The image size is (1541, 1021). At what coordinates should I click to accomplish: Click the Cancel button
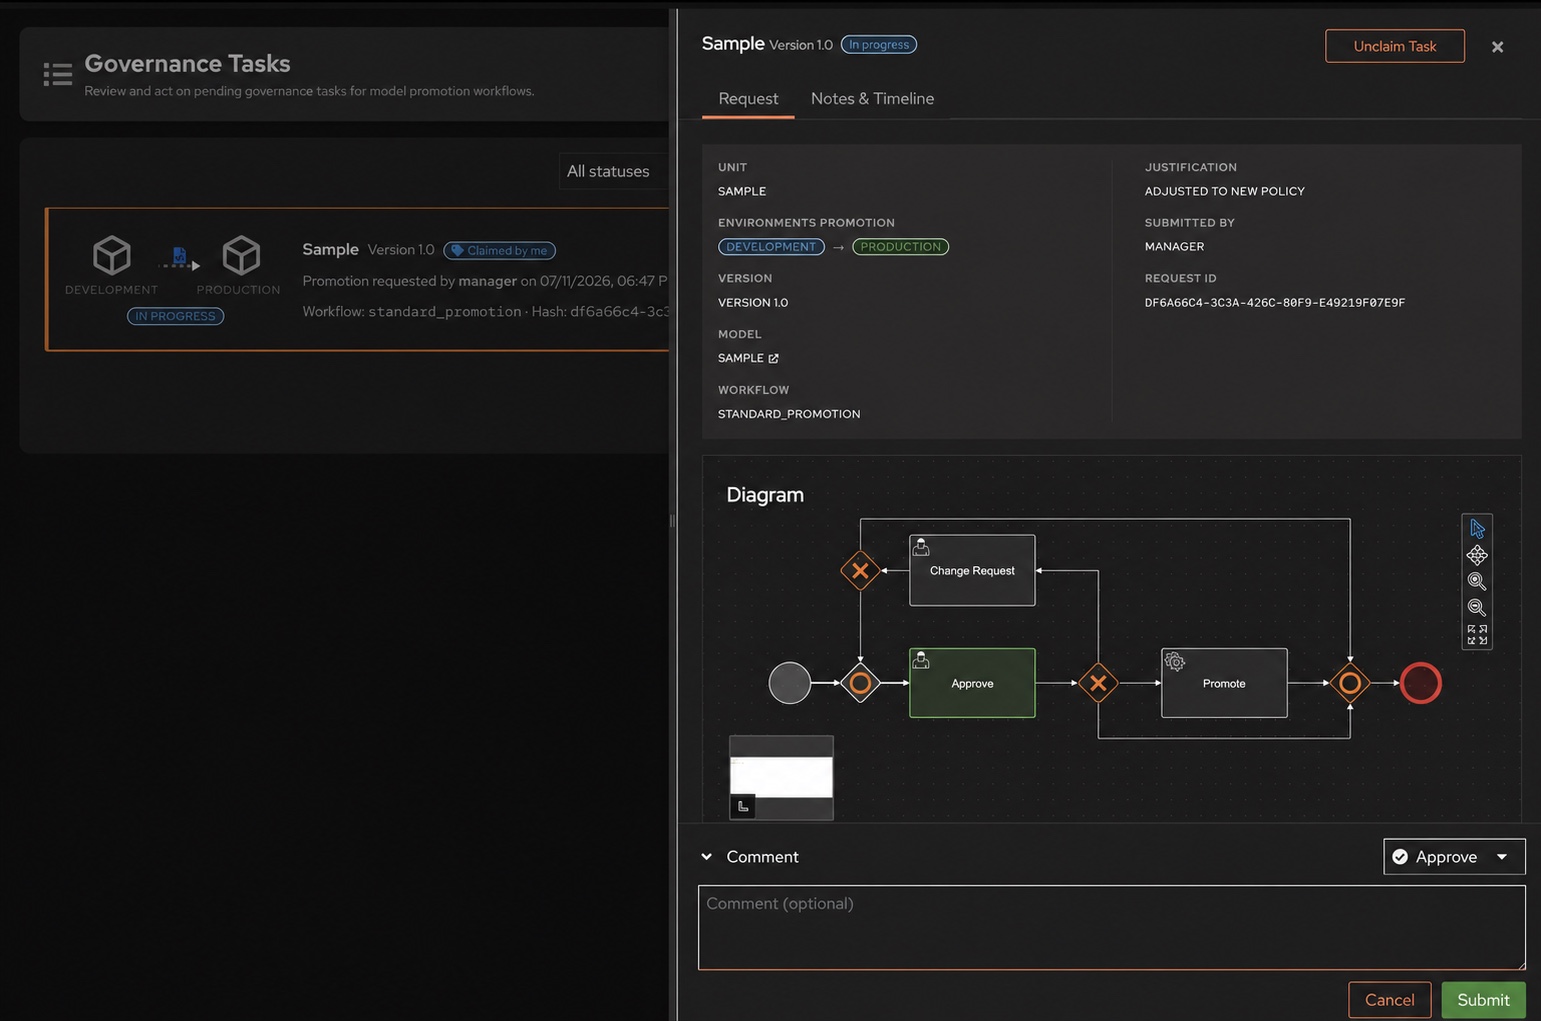tap(1389, 1000)
